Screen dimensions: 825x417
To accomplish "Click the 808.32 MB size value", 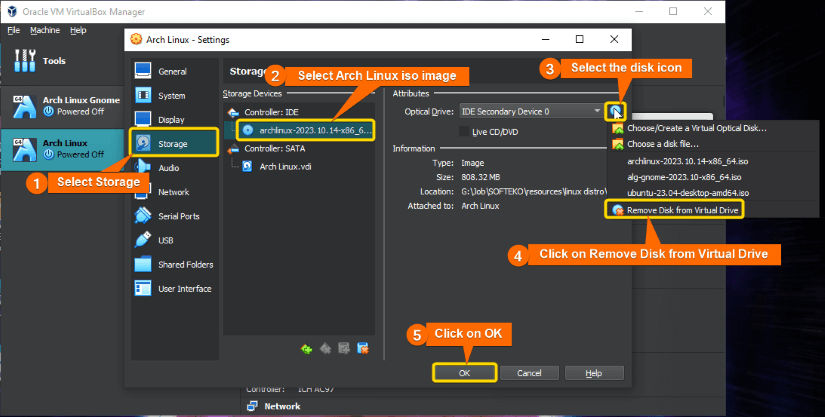I will 480,177.
